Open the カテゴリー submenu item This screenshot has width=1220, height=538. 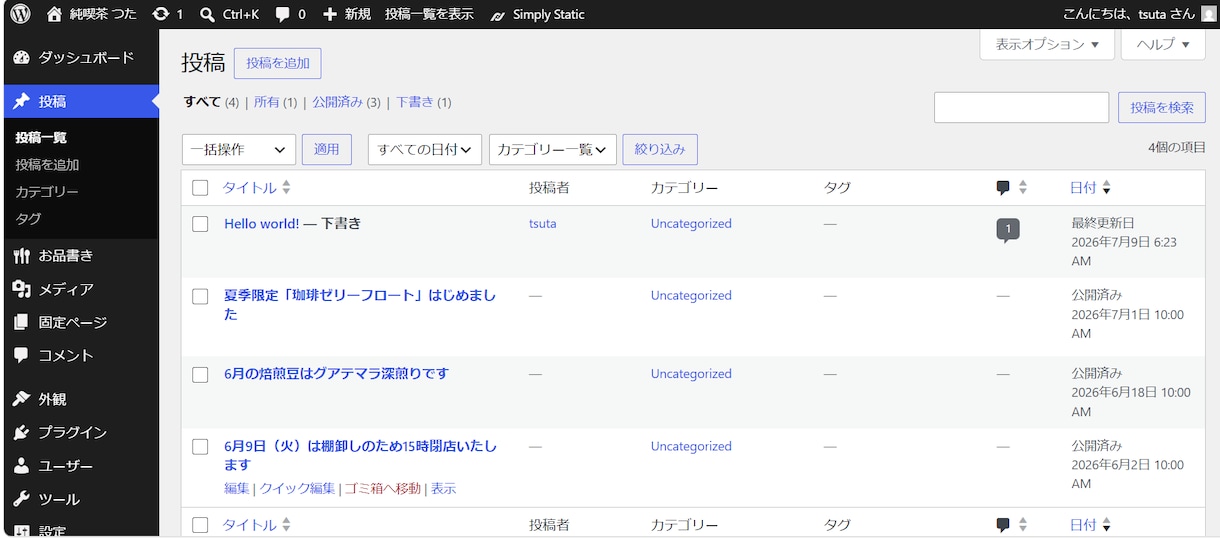click(x=47, y=192)
